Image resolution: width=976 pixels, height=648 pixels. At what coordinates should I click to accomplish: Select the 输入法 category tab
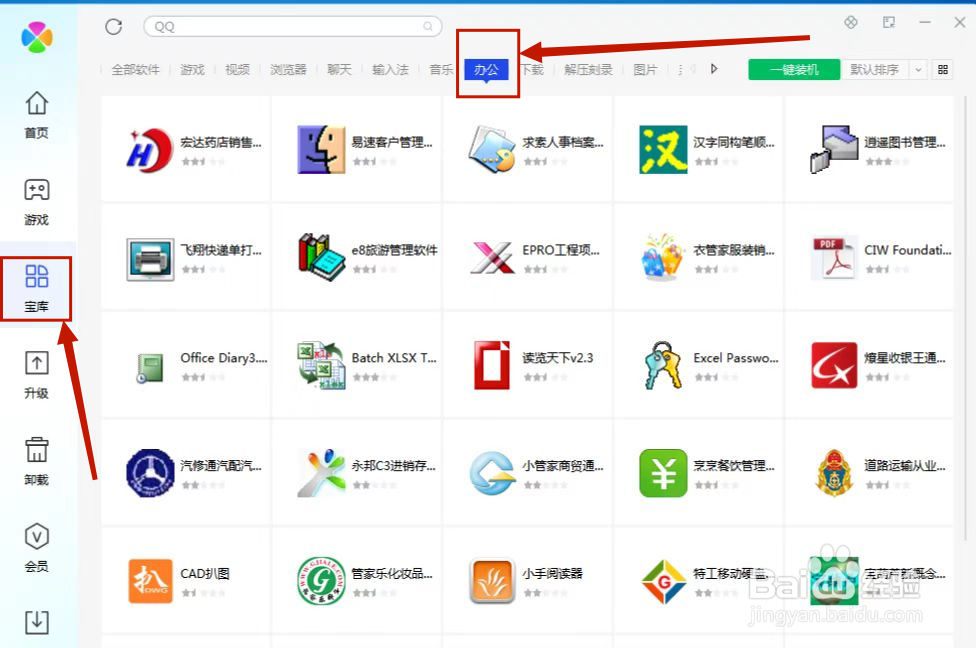click(x=390, y=70)
